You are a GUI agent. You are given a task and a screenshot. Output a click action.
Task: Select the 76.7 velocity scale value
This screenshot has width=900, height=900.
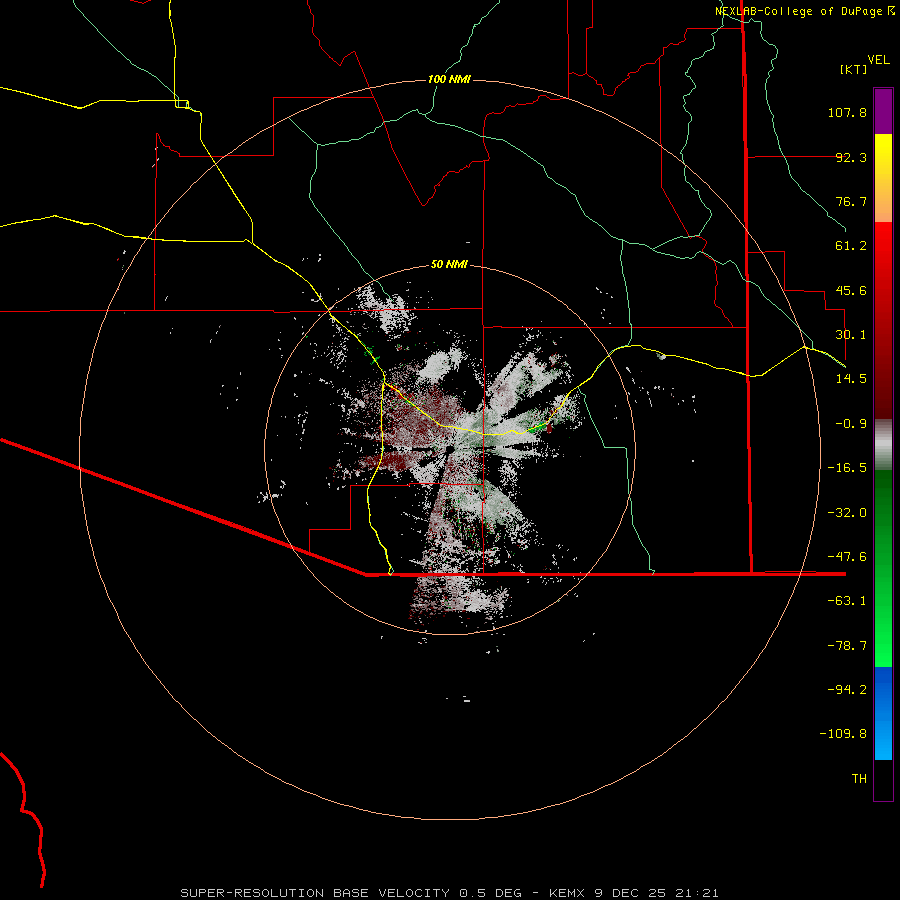[851, 201]
